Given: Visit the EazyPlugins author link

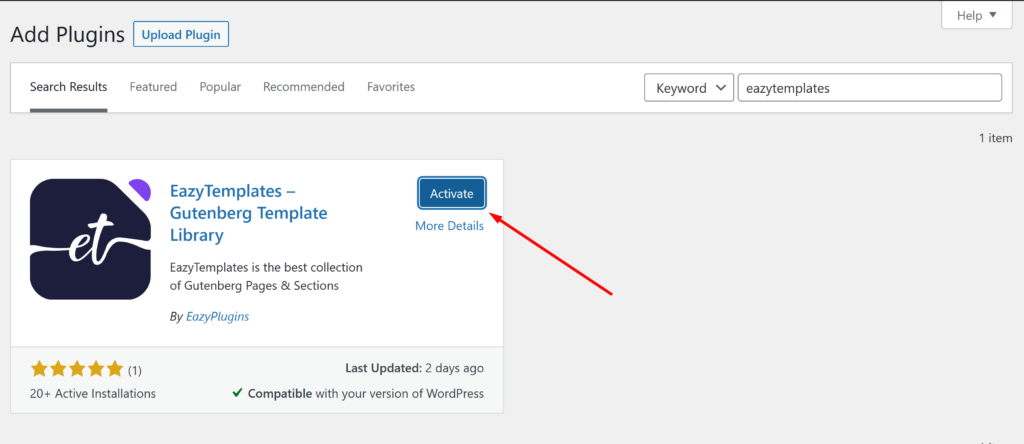Looking at the screenshot, I should (x=217, y=317).
